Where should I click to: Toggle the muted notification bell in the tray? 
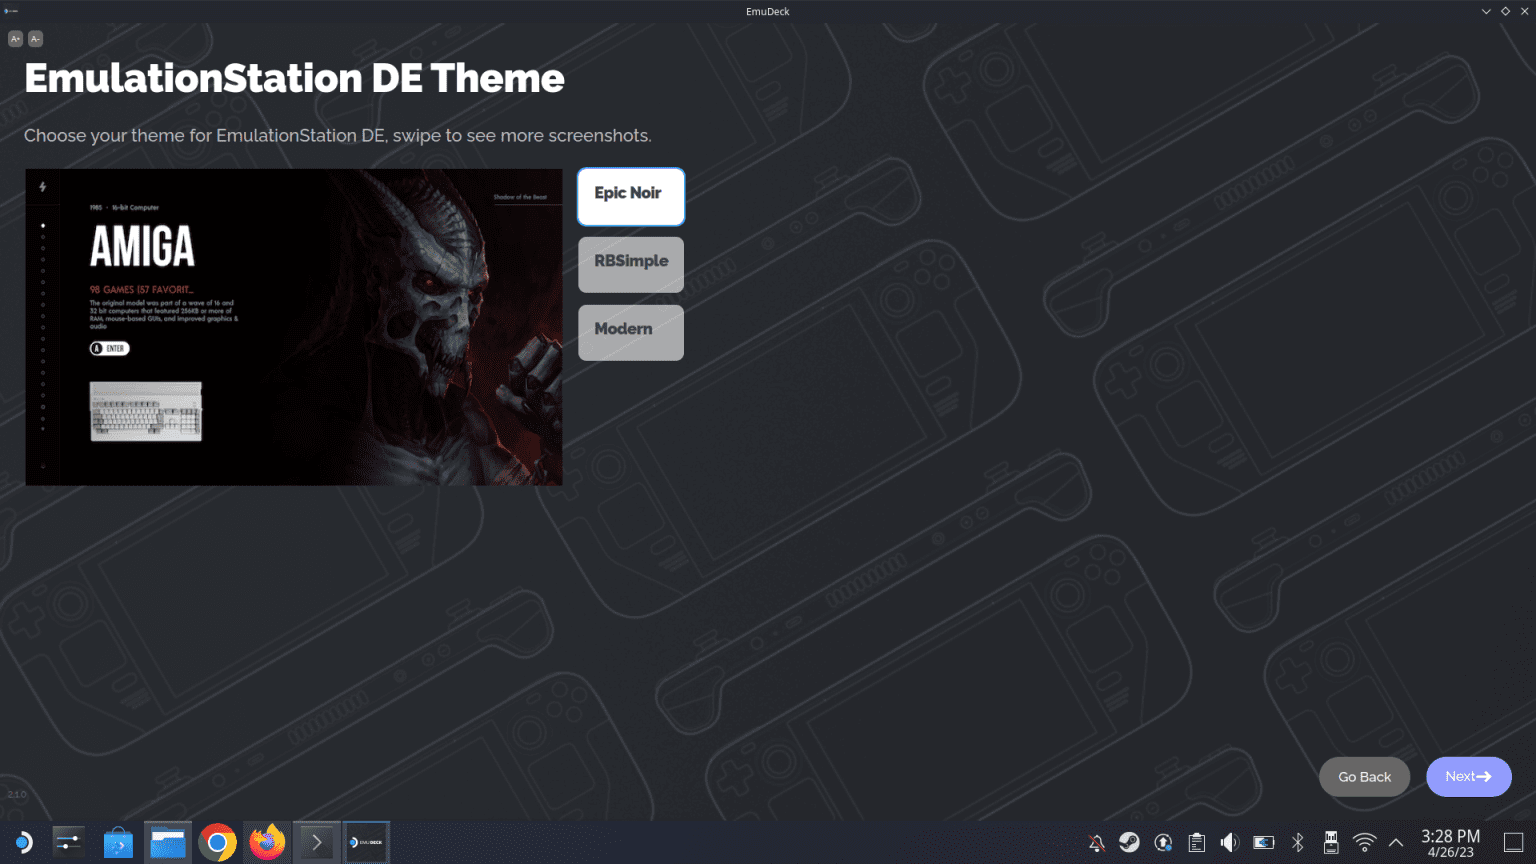click(x=1095, y=842)
